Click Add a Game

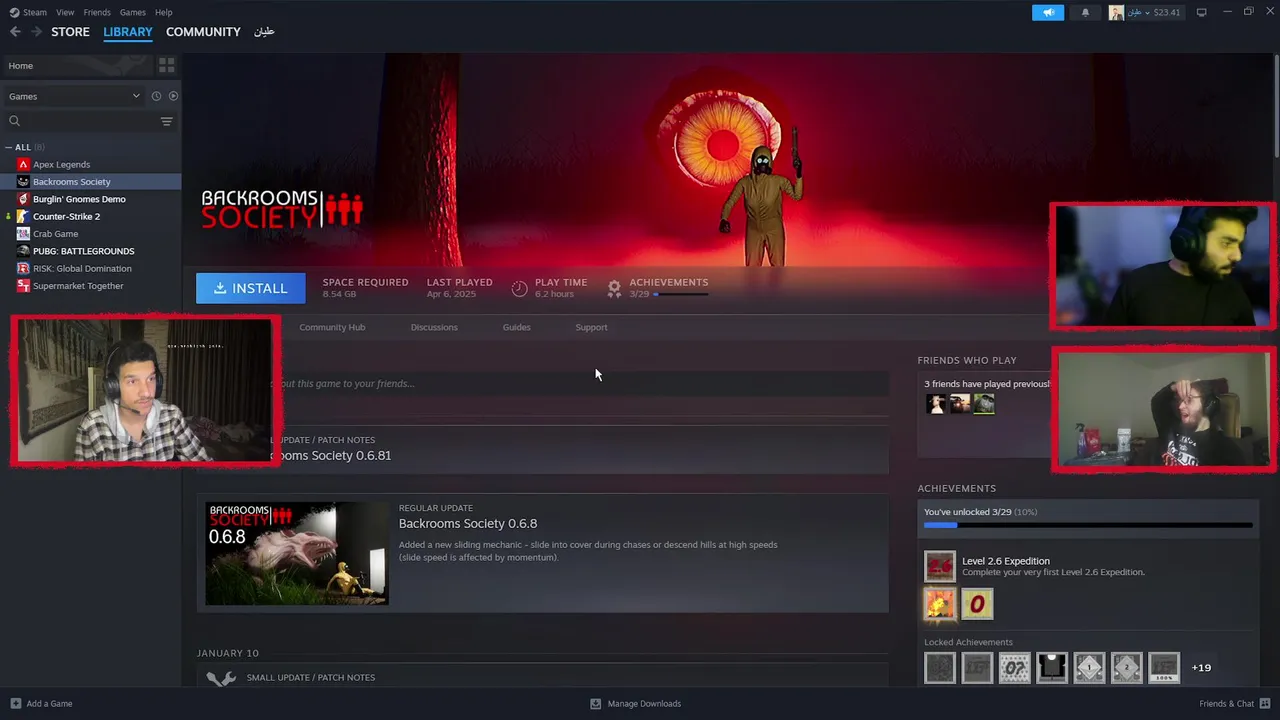(x=41, y=704)
